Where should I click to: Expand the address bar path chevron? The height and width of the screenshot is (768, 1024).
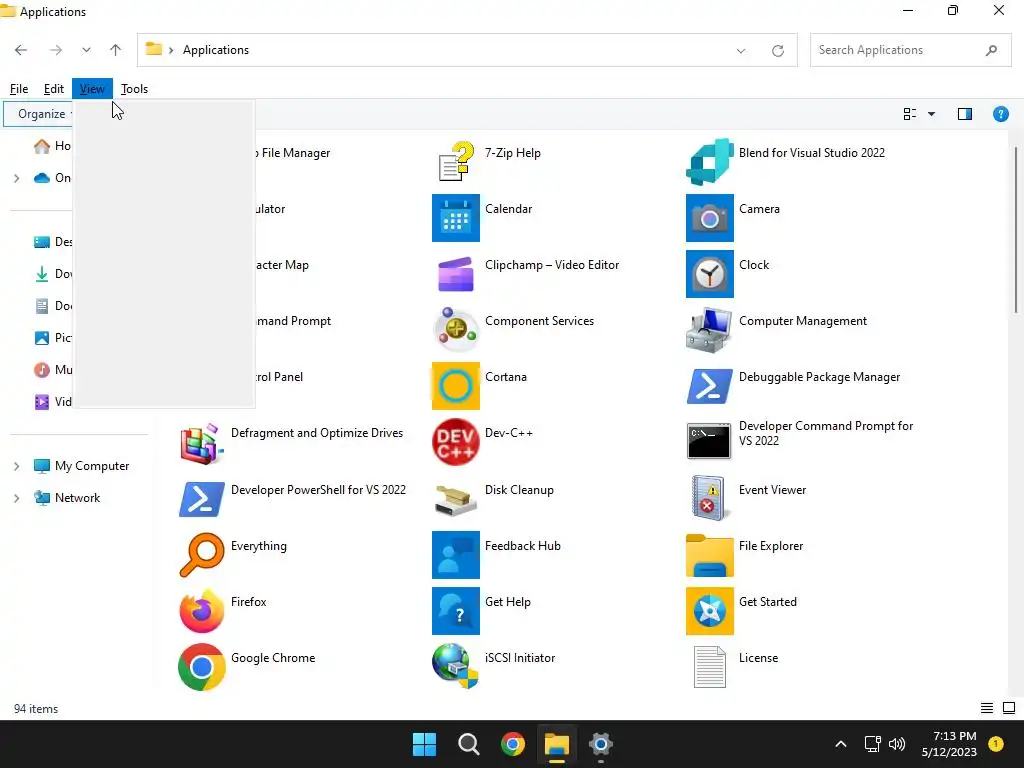pyautogui.click(x=171, y=50)
